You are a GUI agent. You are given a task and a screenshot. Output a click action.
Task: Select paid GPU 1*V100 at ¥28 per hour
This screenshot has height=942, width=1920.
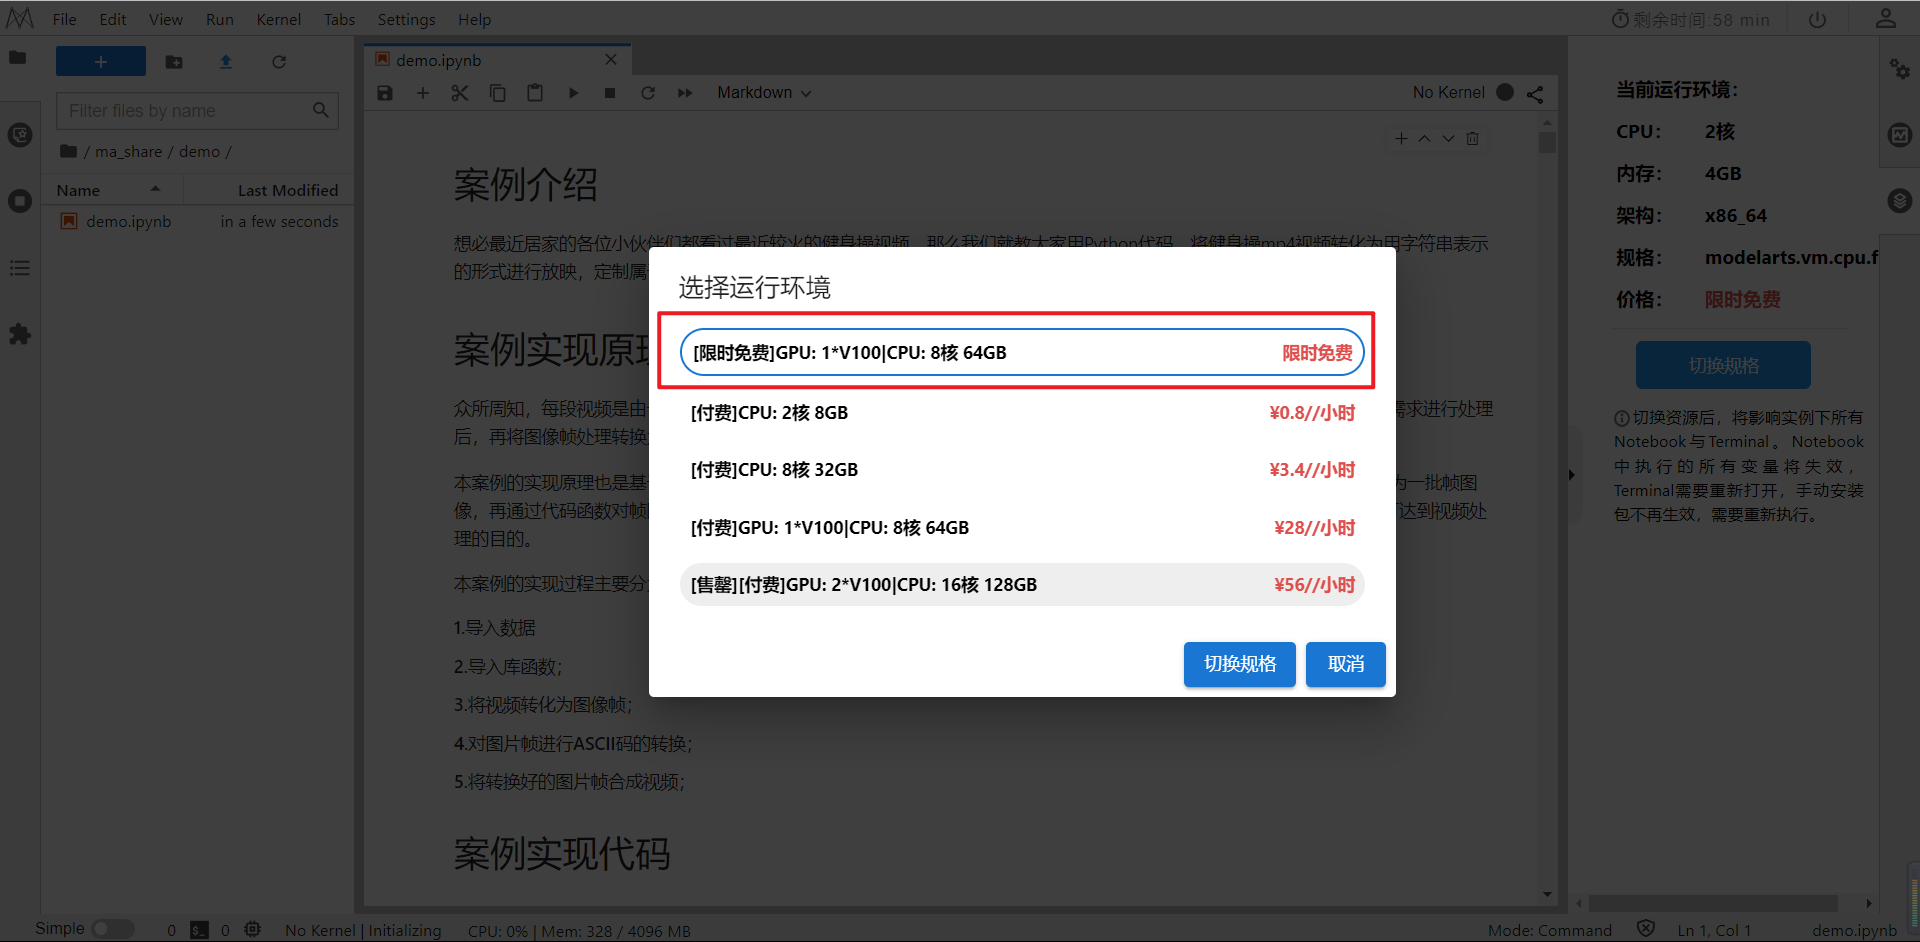coord(1022,528)
